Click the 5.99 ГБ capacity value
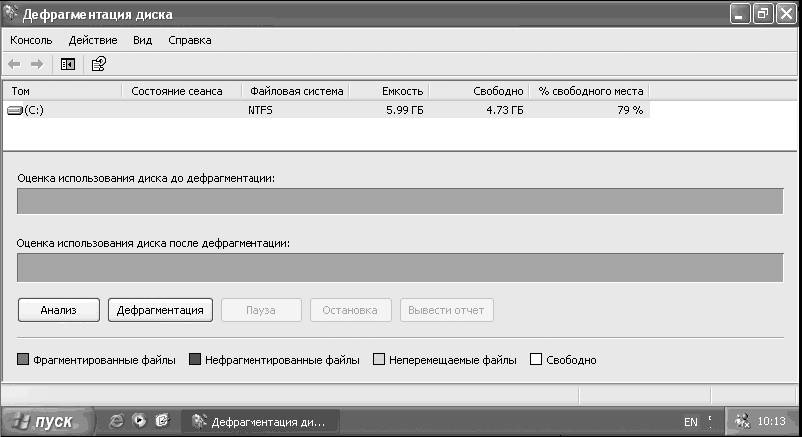Viewport: 802px width, 437px height. pyautogui.click(x=405, y=110)
